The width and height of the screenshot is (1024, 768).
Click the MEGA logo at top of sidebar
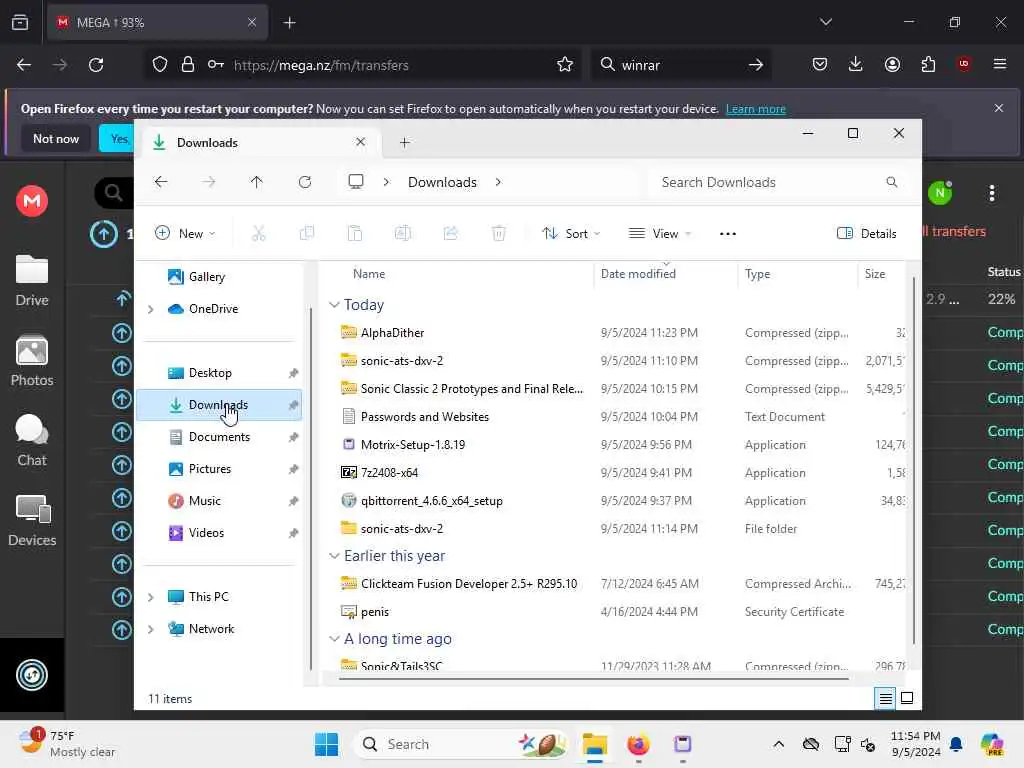[32, 200]
